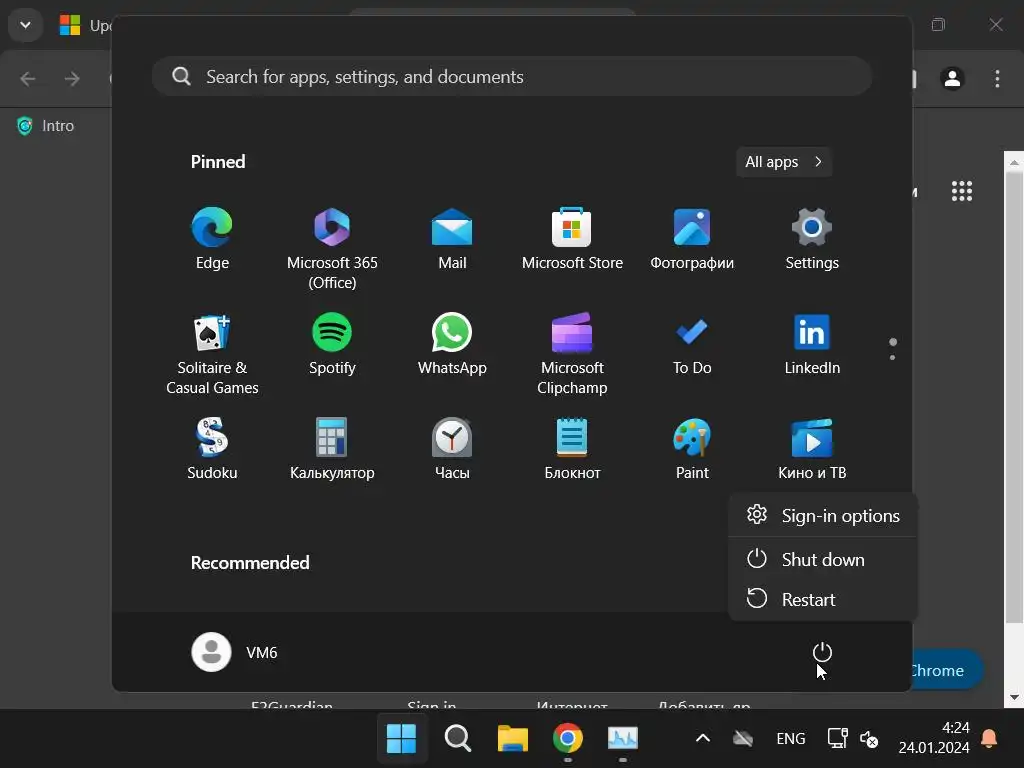Open the To Do app

coord(692,344)
